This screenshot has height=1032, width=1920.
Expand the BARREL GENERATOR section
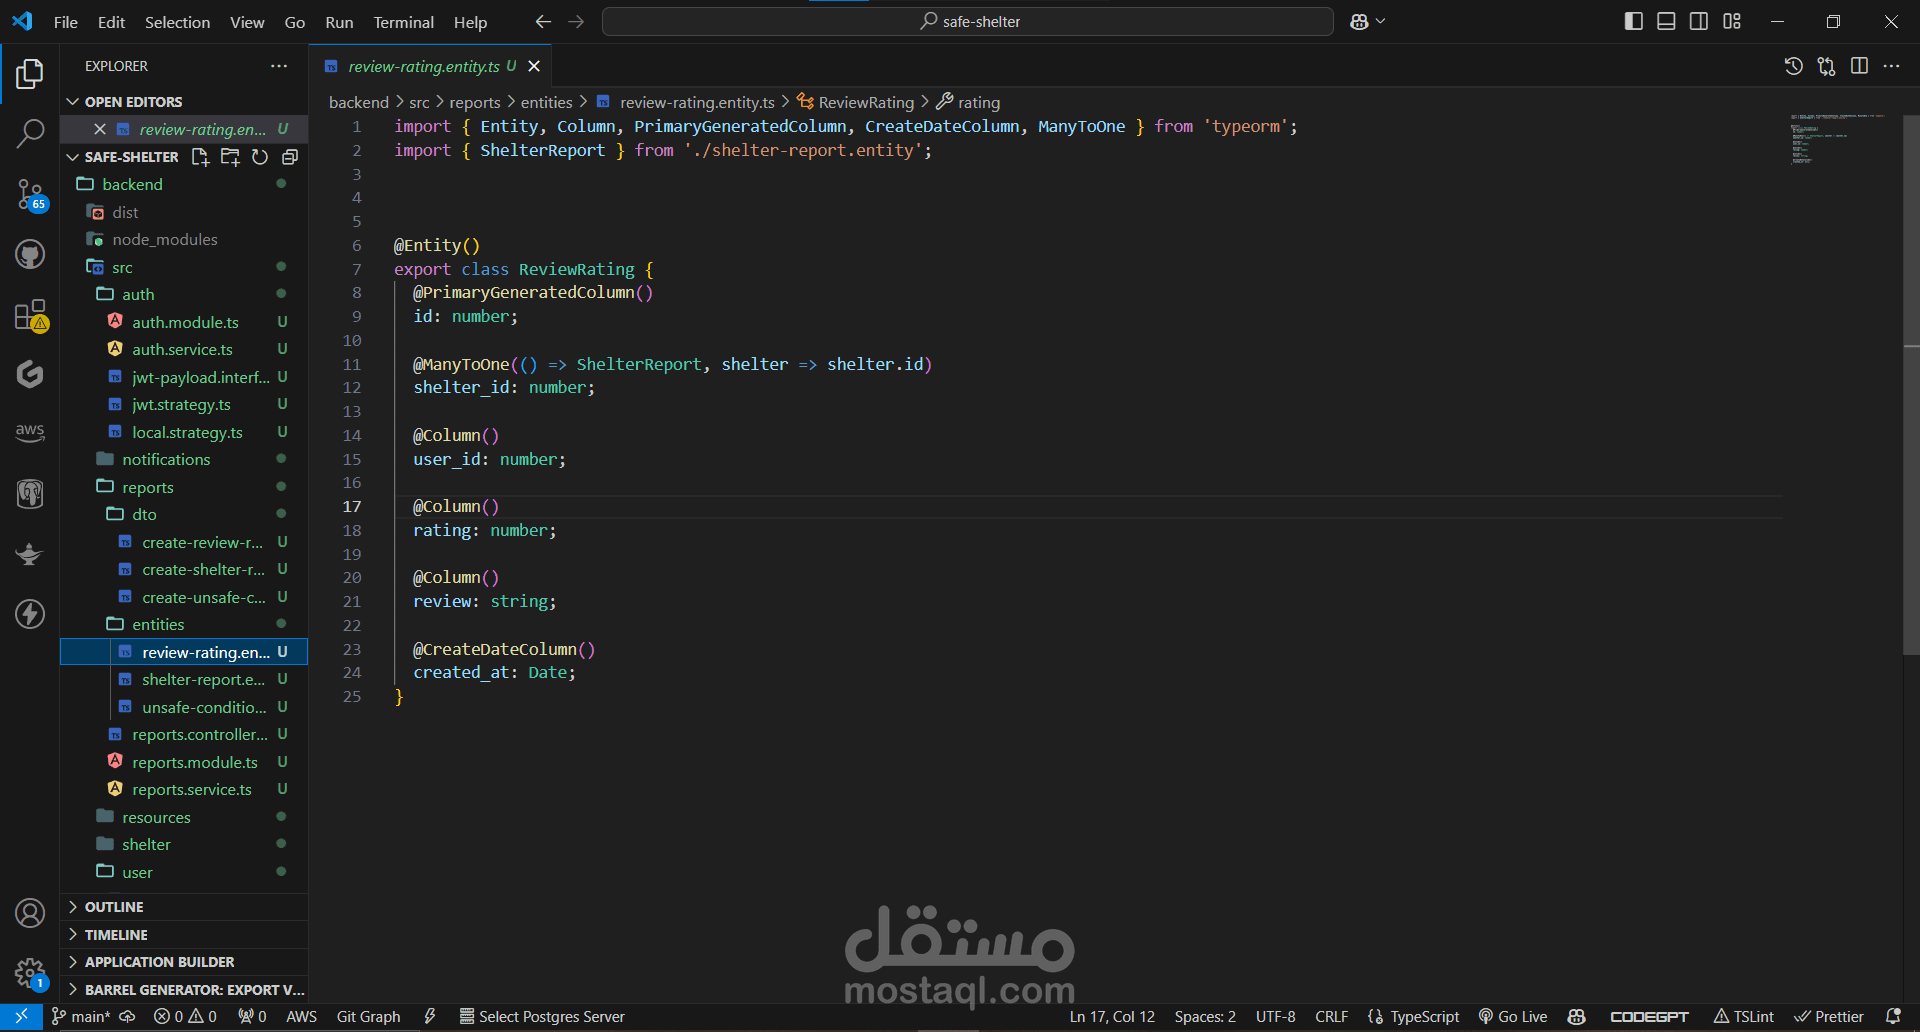click(x=185, y=990)
